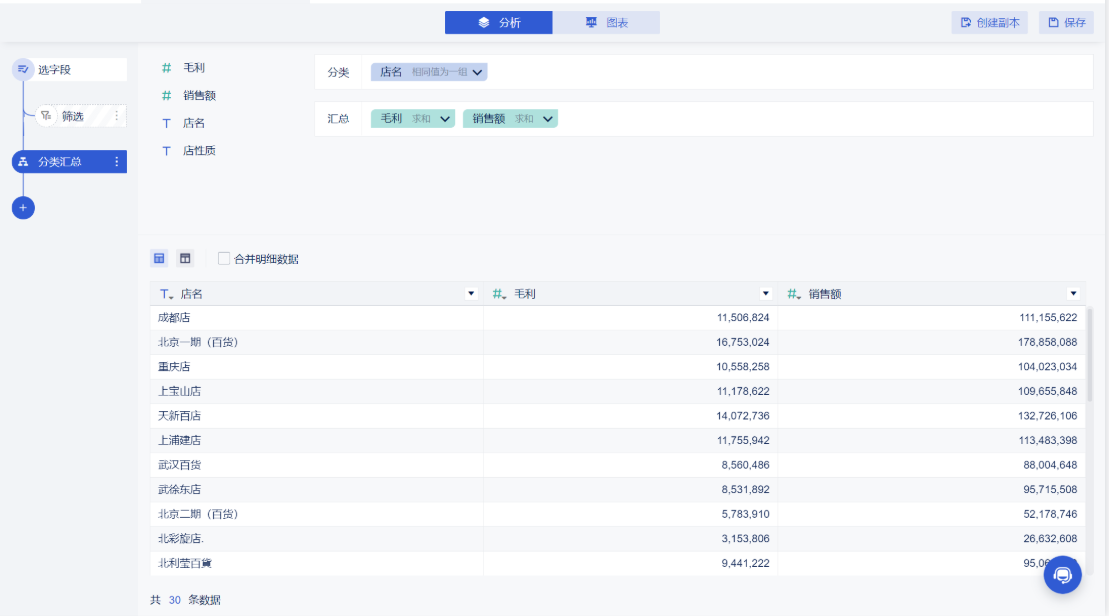Select the 成都店 row cell
1109x616 pixels.
point(316,318)
